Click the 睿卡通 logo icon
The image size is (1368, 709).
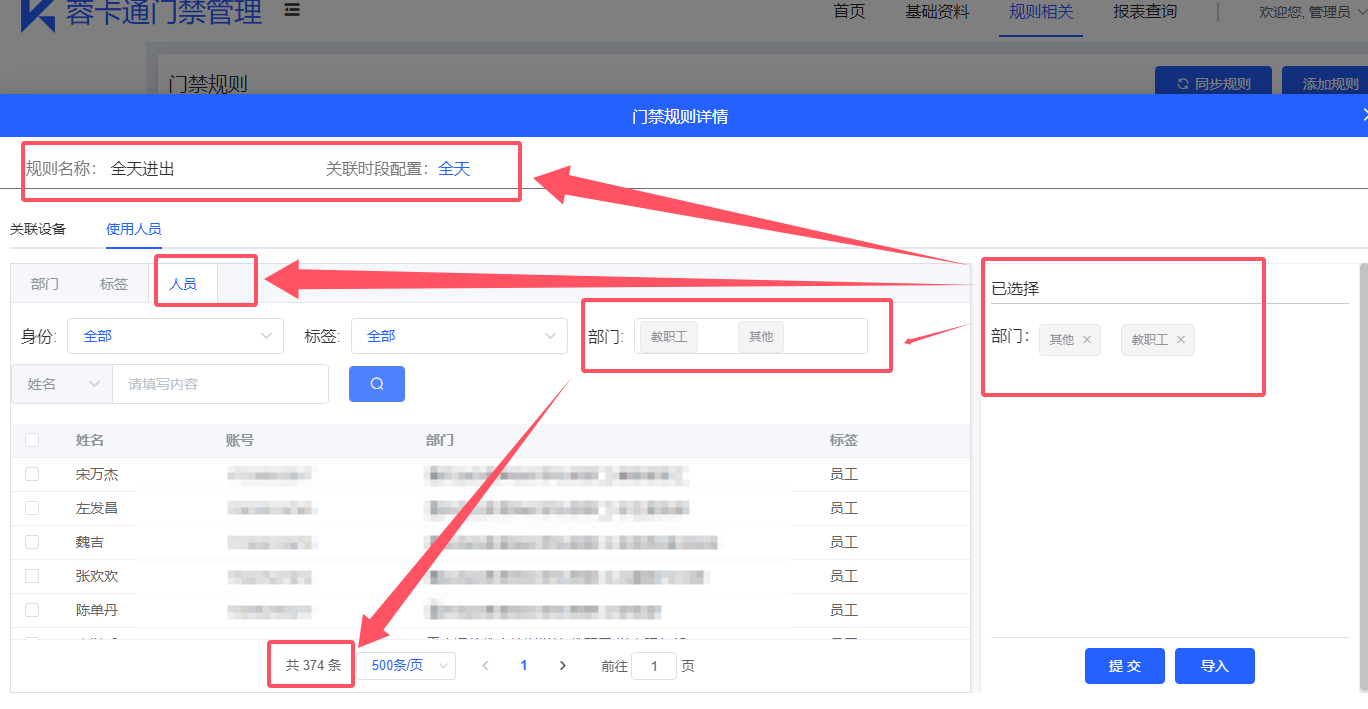click(38, 14)
